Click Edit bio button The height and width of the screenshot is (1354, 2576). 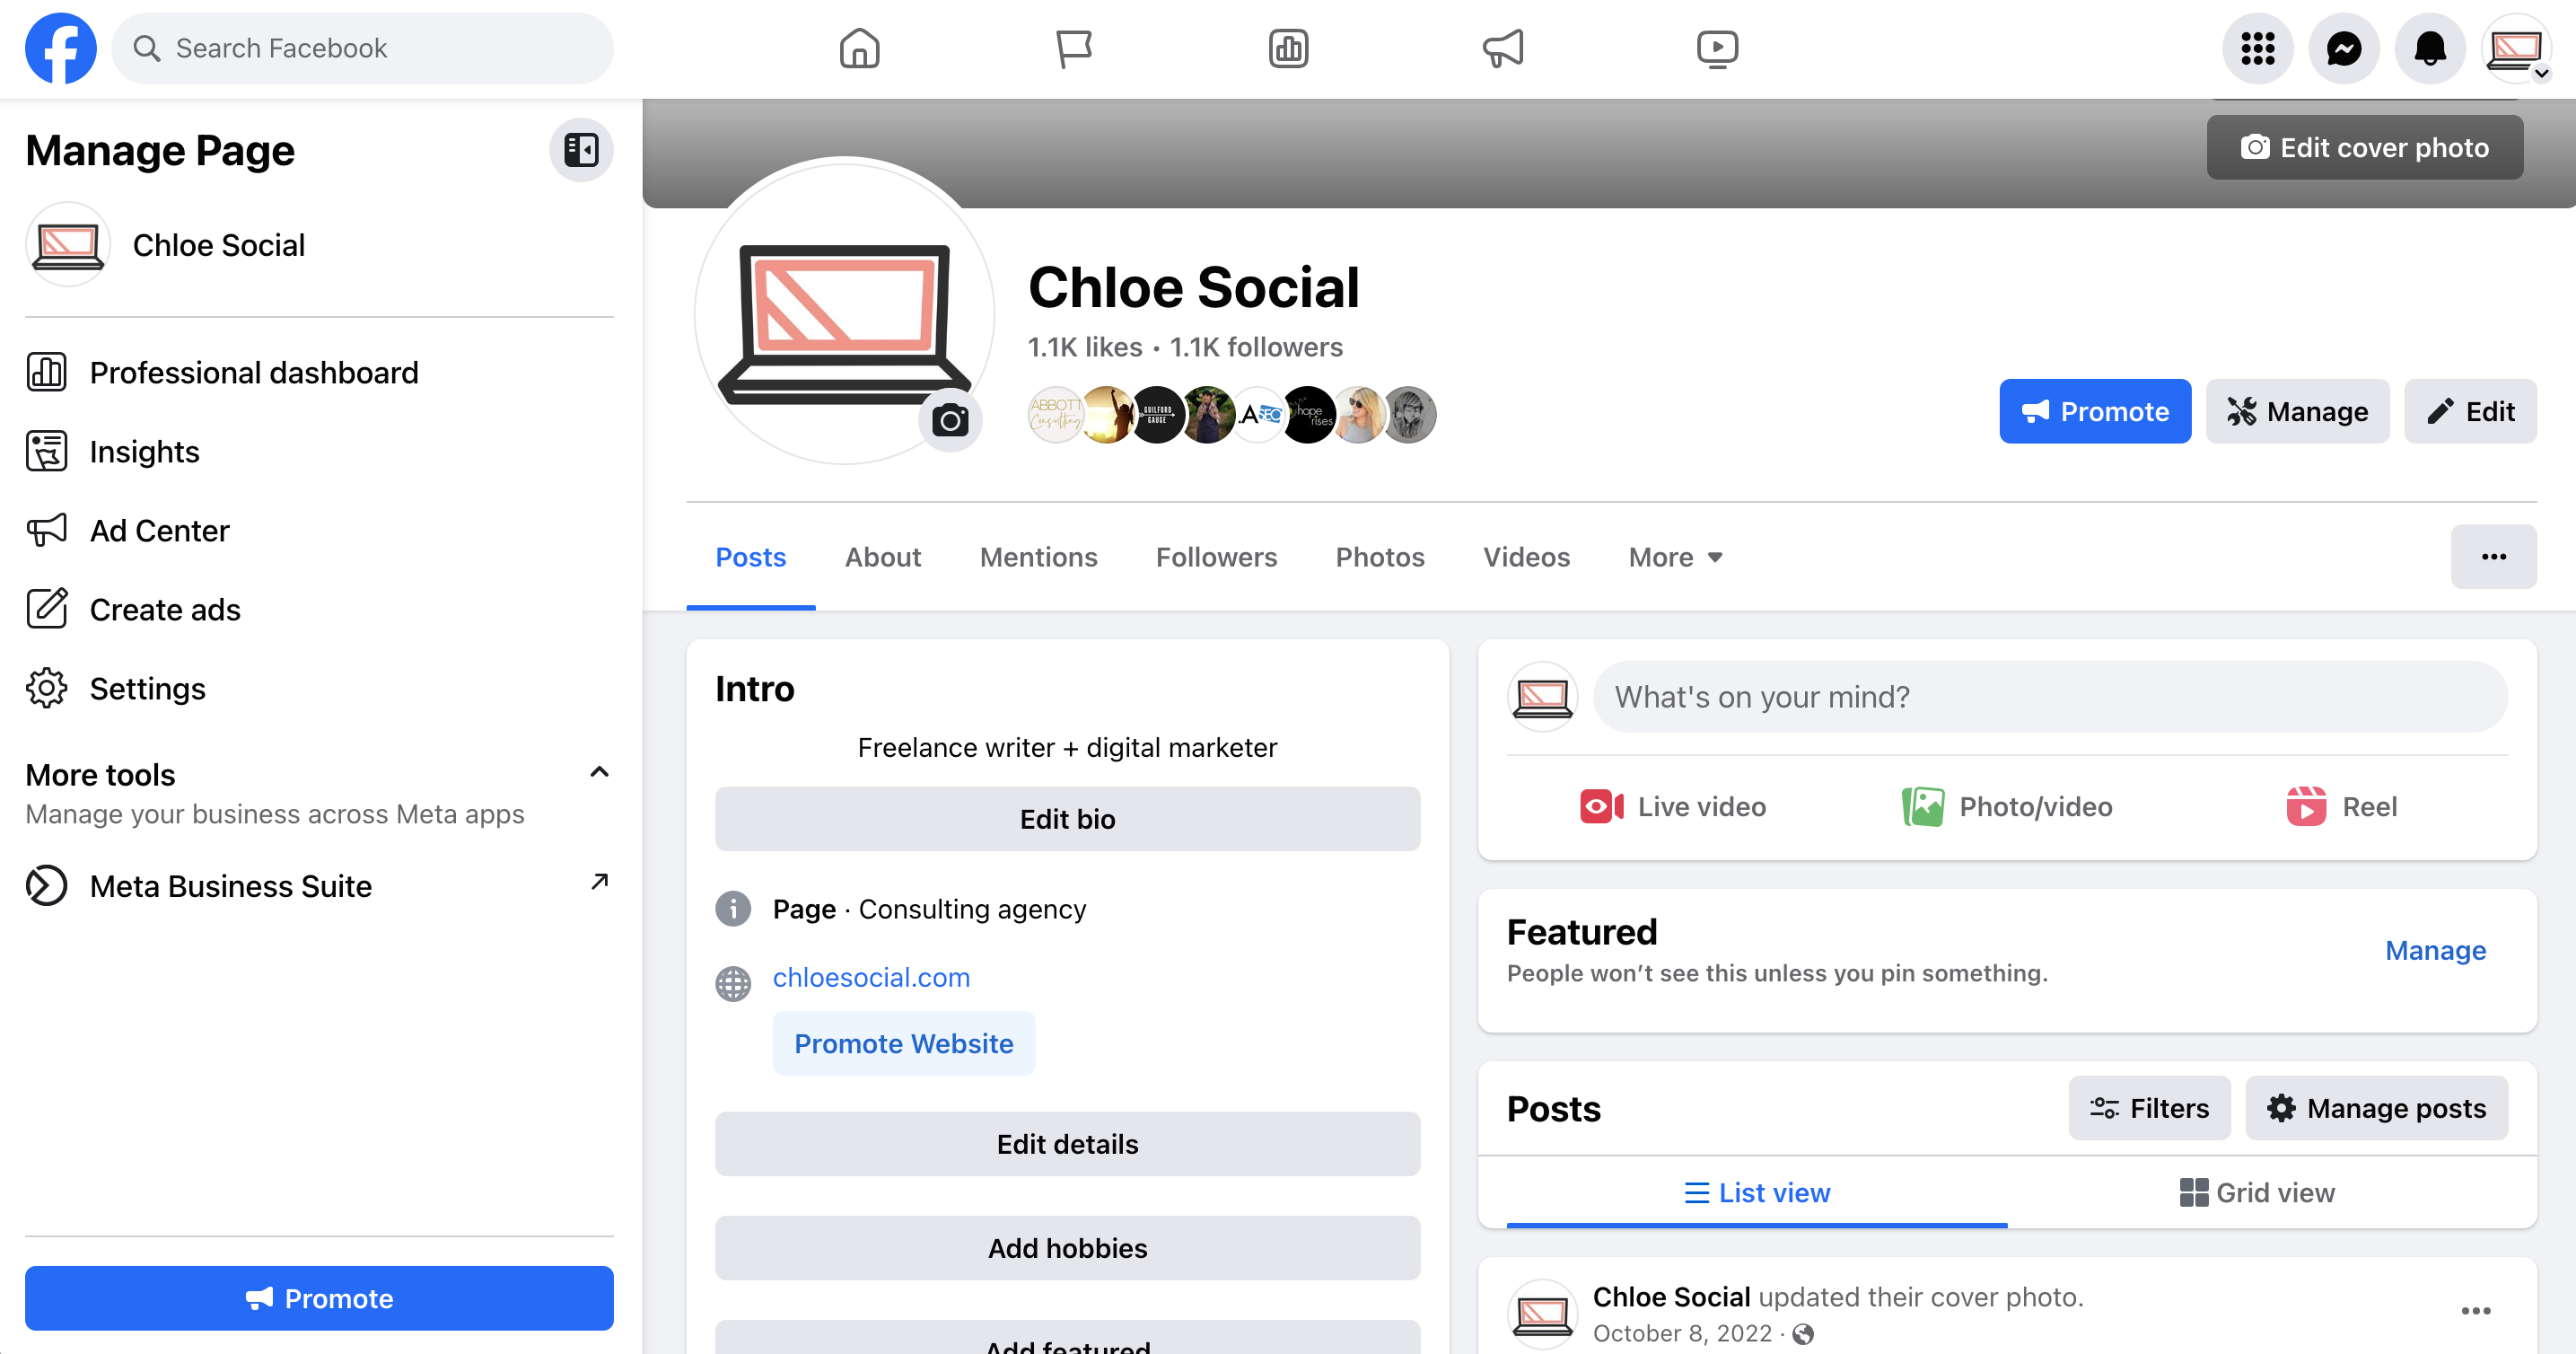point(1066,819)
